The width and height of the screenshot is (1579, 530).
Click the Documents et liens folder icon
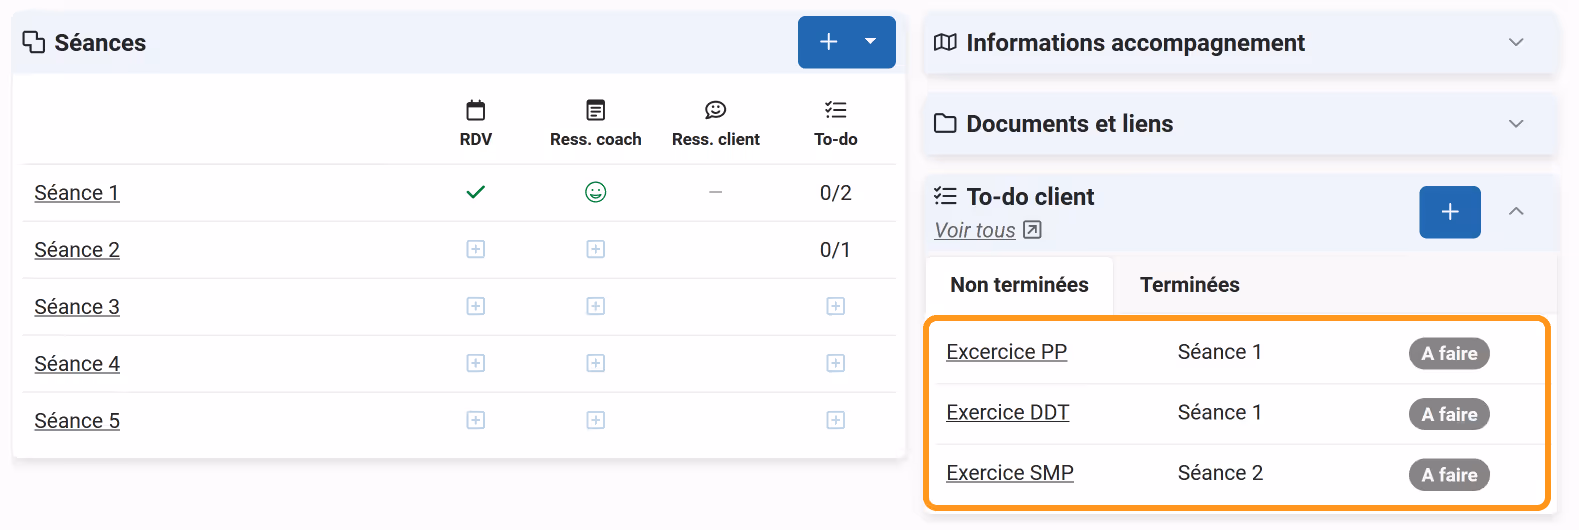945,123
